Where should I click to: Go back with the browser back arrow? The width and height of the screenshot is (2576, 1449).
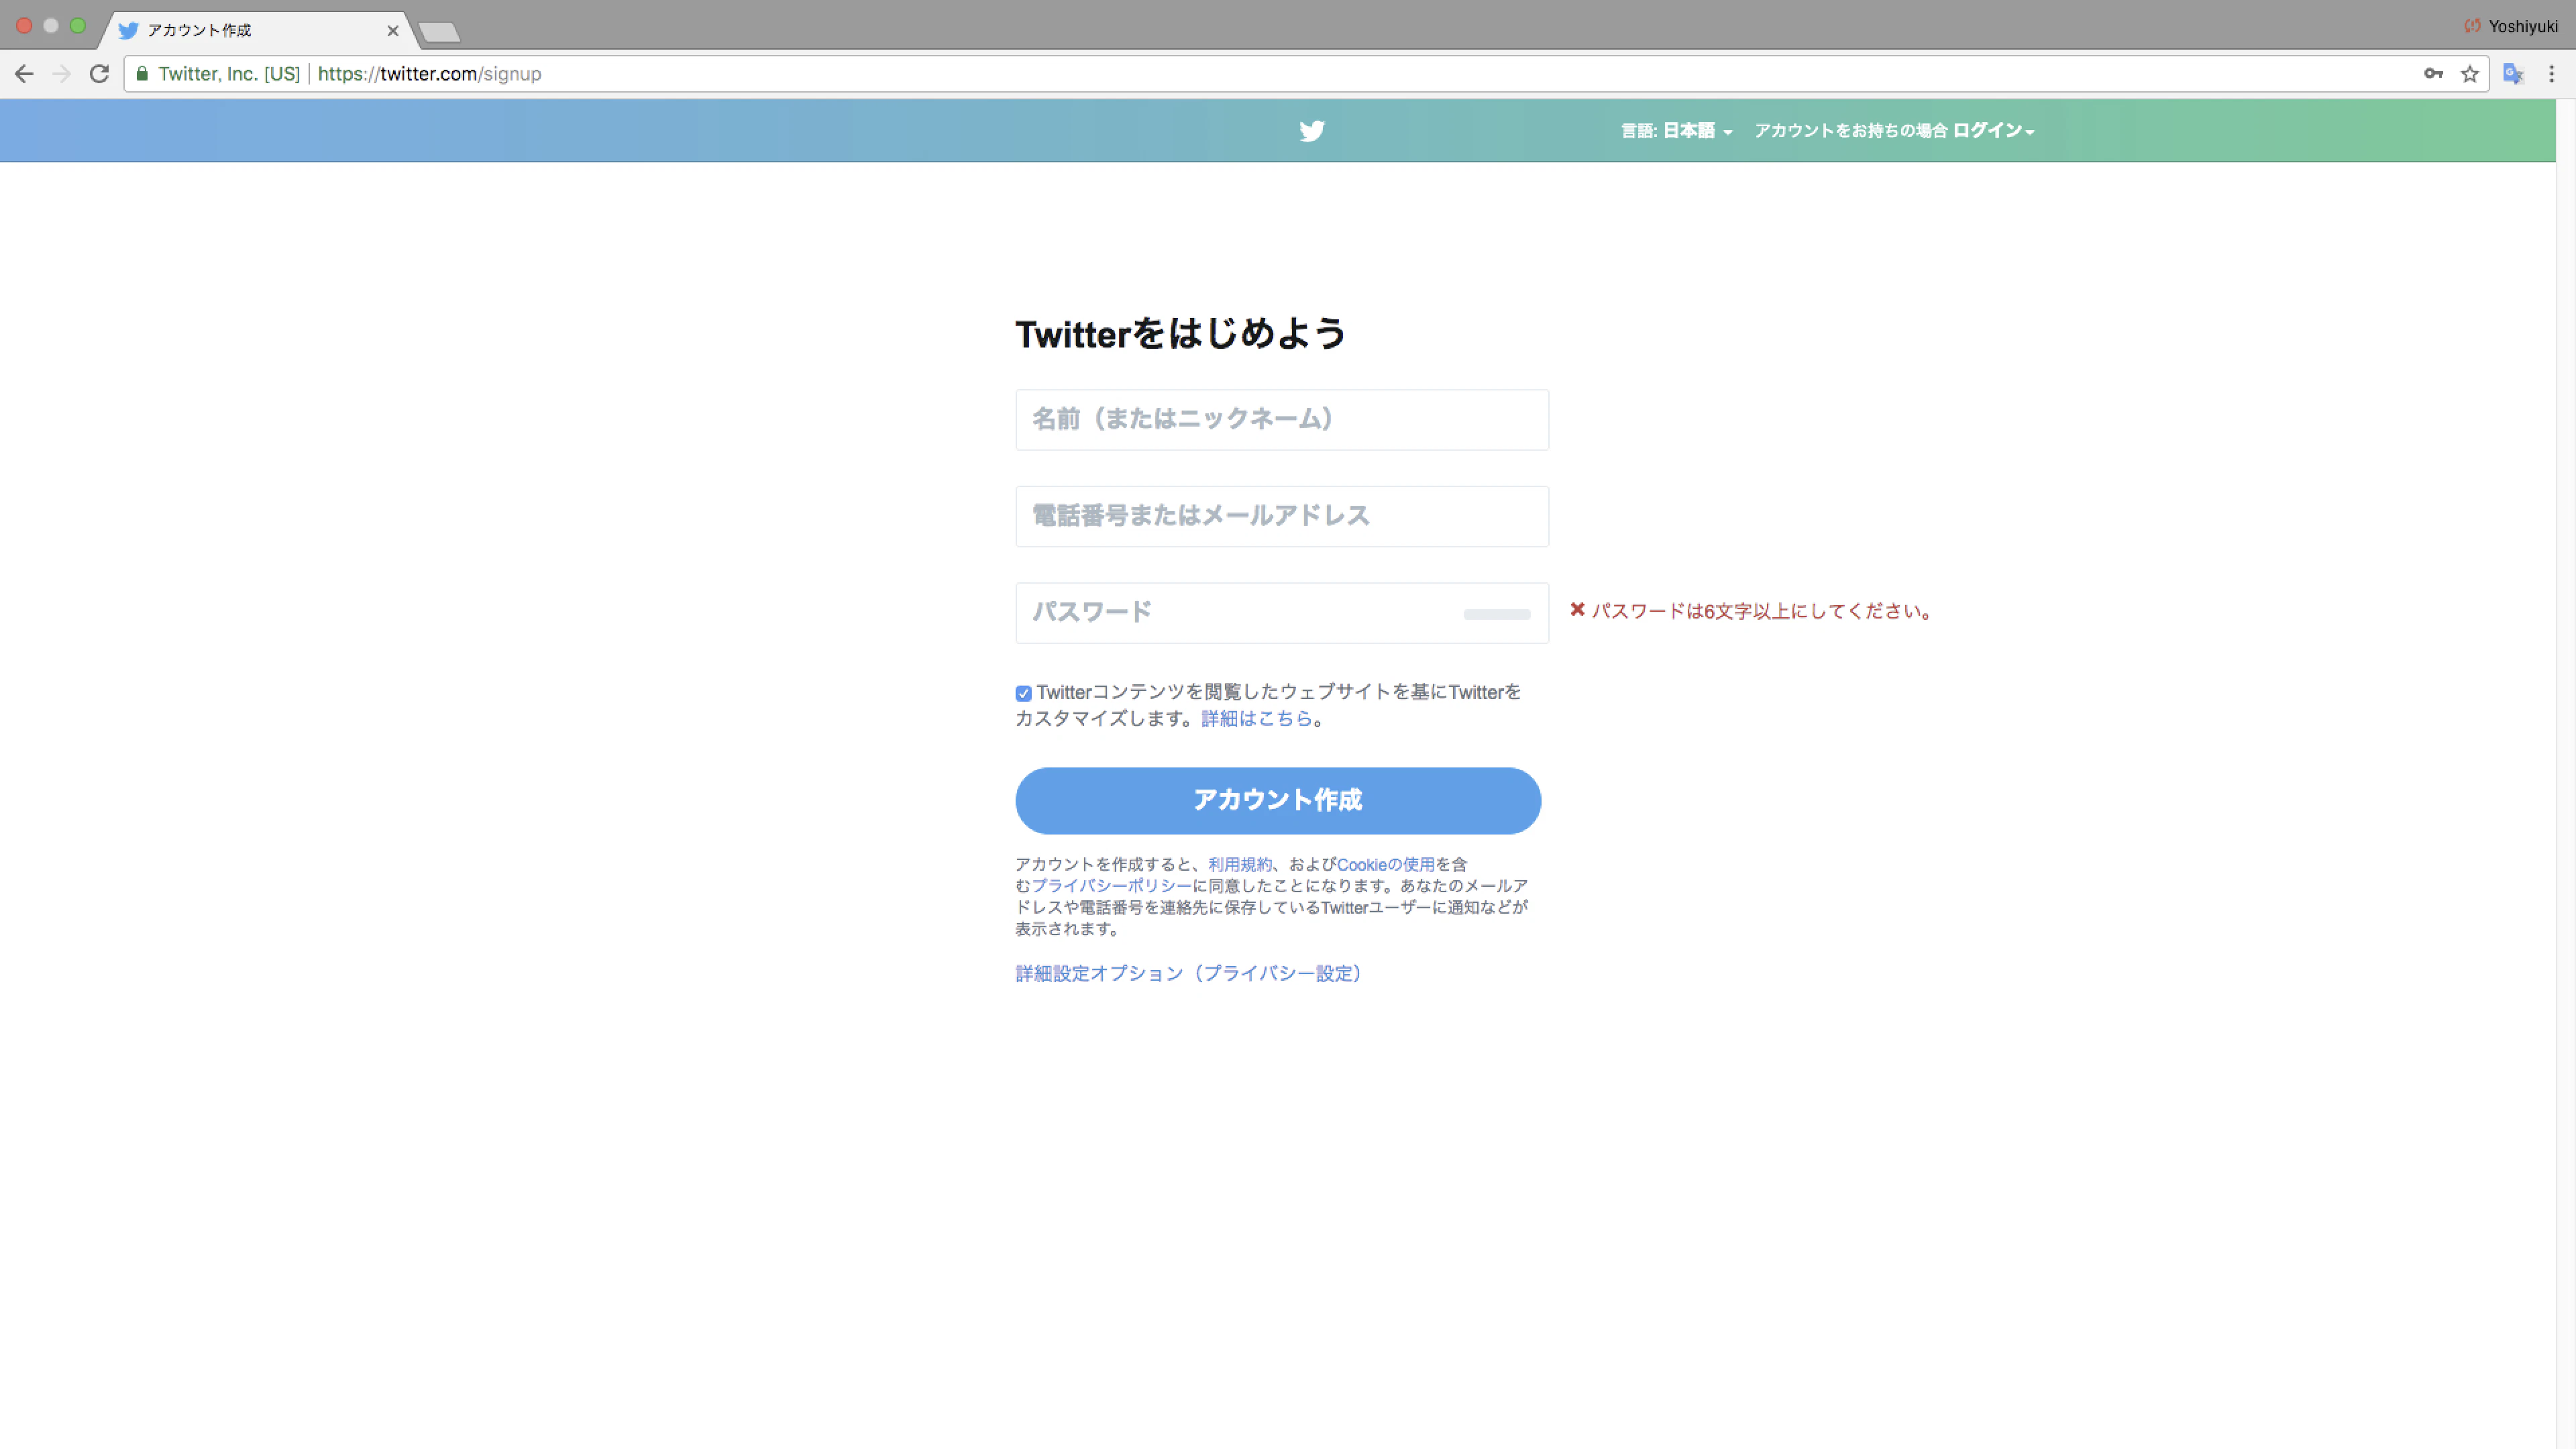[24, 74]
